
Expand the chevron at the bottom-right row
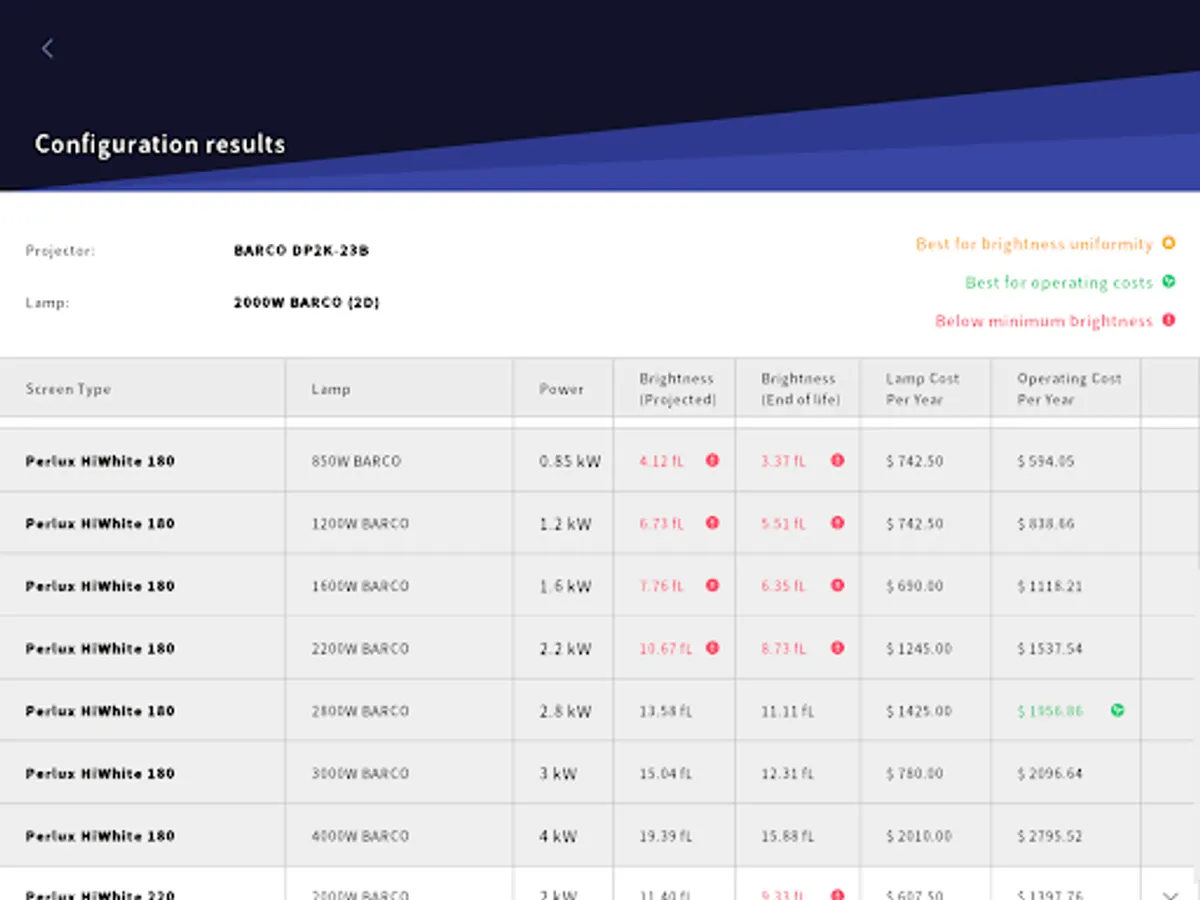click(x=1171, y=895)
